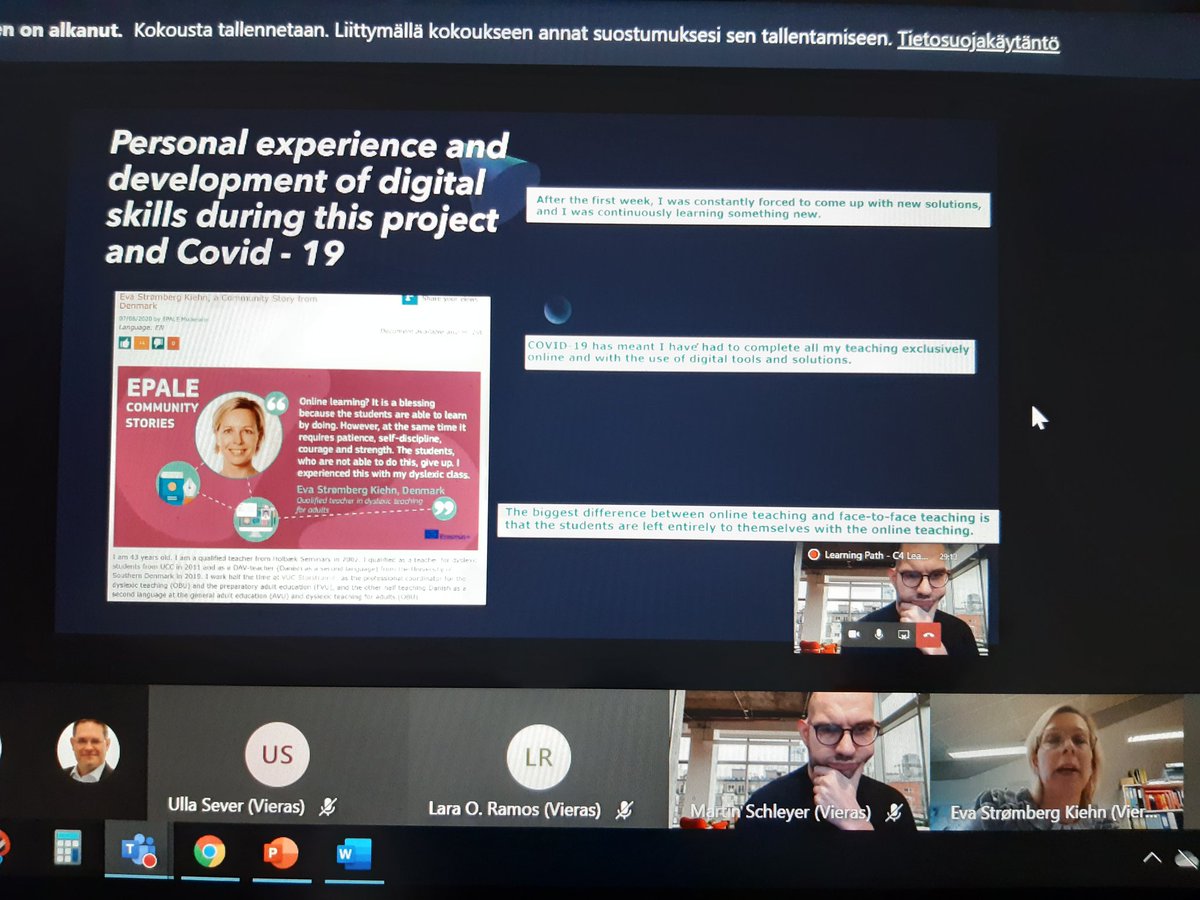
Task: Click the 'Share your news' icon on the EPALE page
Action: click(x=410, y=298)
